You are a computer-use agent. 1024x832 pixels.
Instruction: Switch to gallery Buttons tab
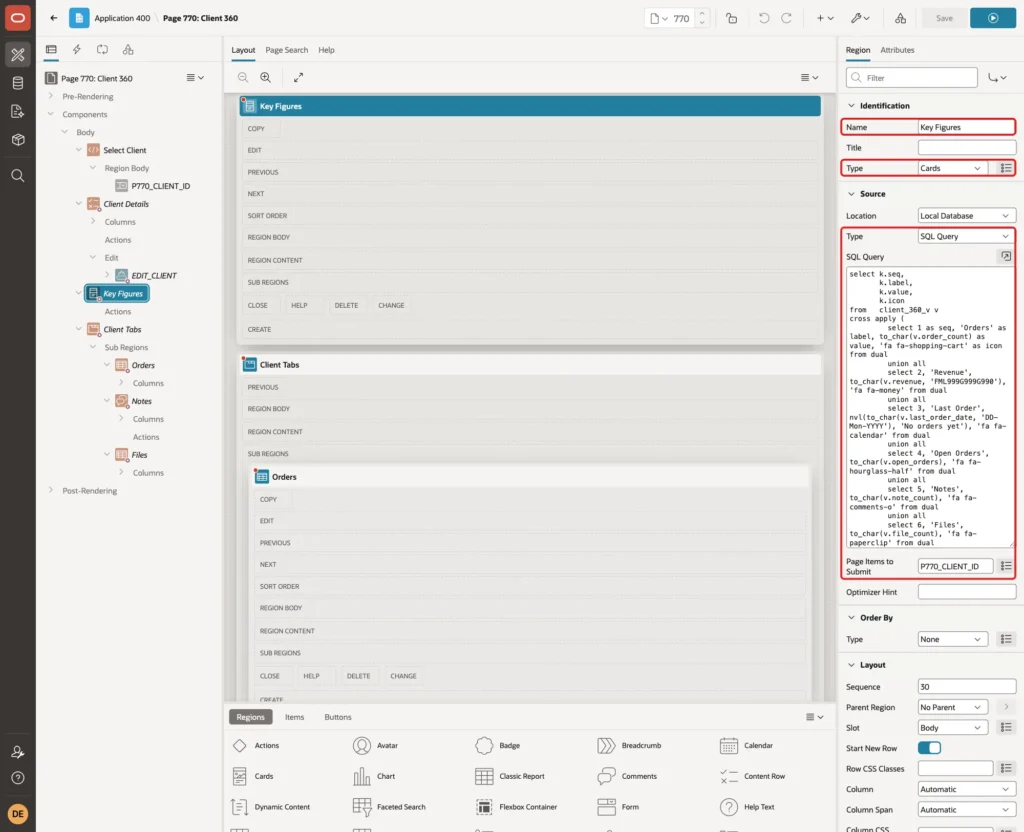tap(338, 717)
